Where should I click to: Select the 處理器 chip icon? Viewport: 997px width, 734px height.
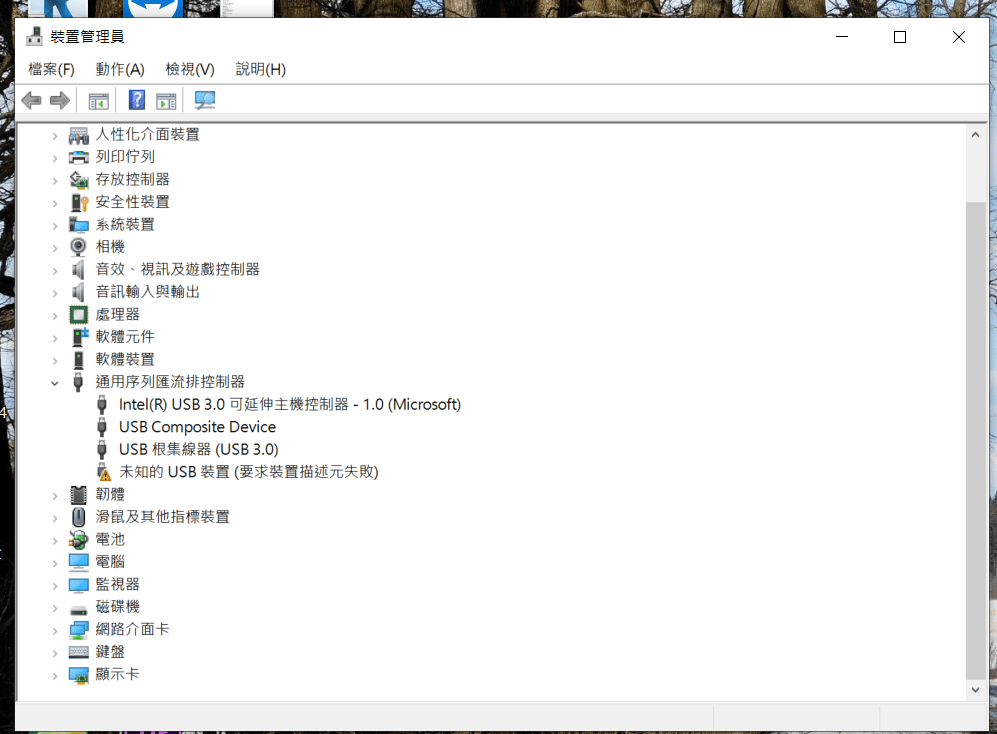tap(78, 314)
